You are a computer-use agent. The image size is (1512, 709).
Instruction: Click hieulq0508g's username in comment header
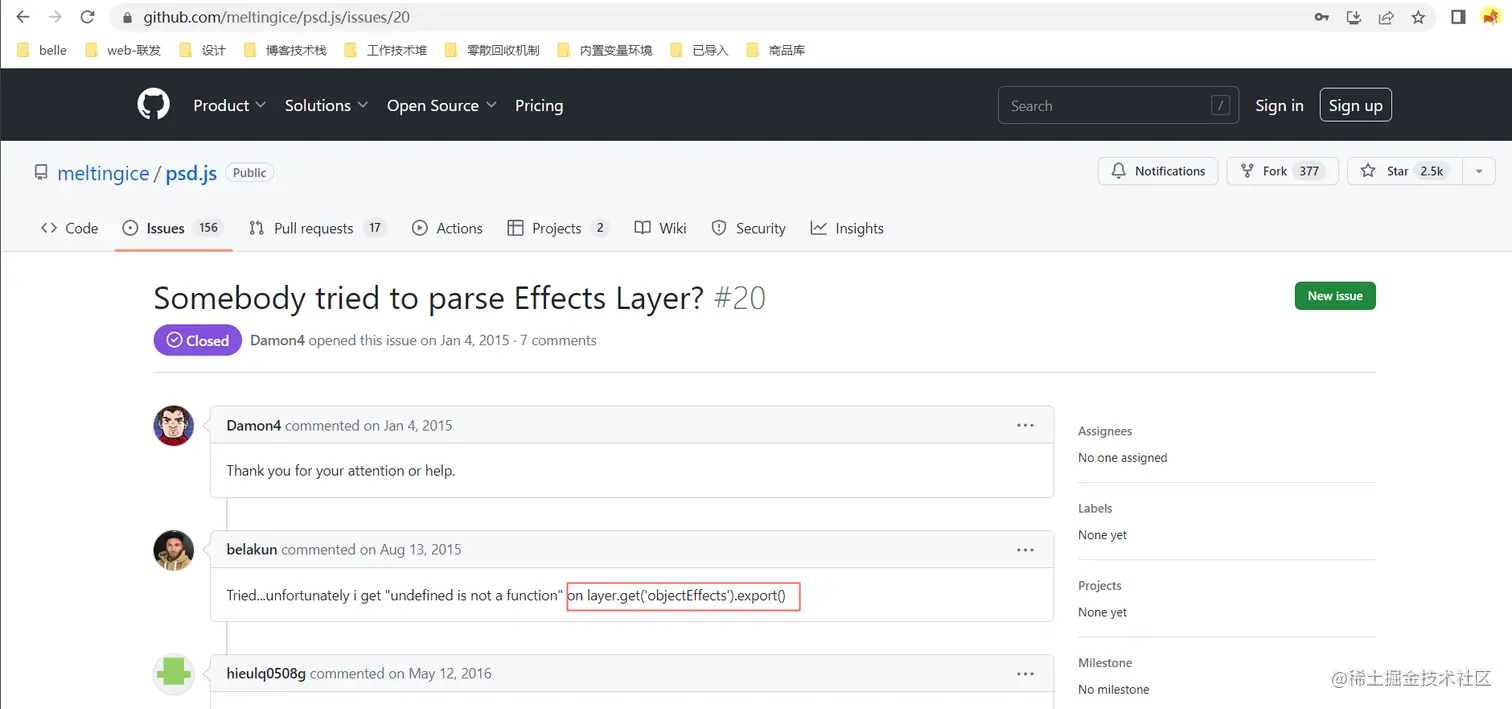(x=266, y=673)
